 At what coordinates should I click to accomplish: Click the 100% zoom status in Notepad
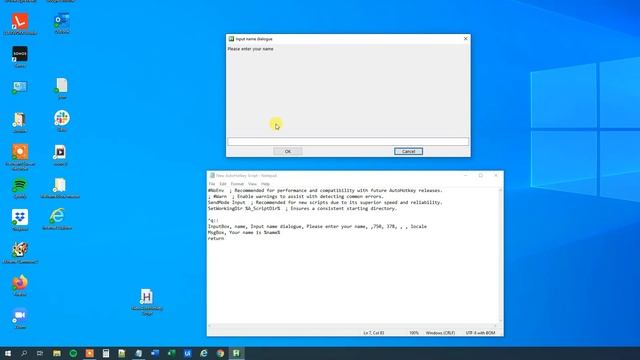414,333
